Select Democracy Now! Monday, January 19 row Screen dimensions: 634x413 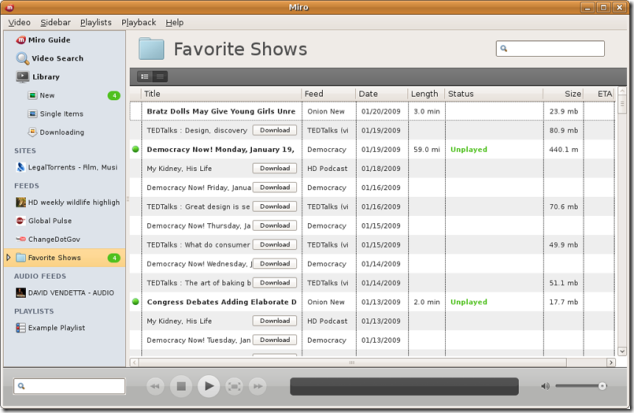372,149
